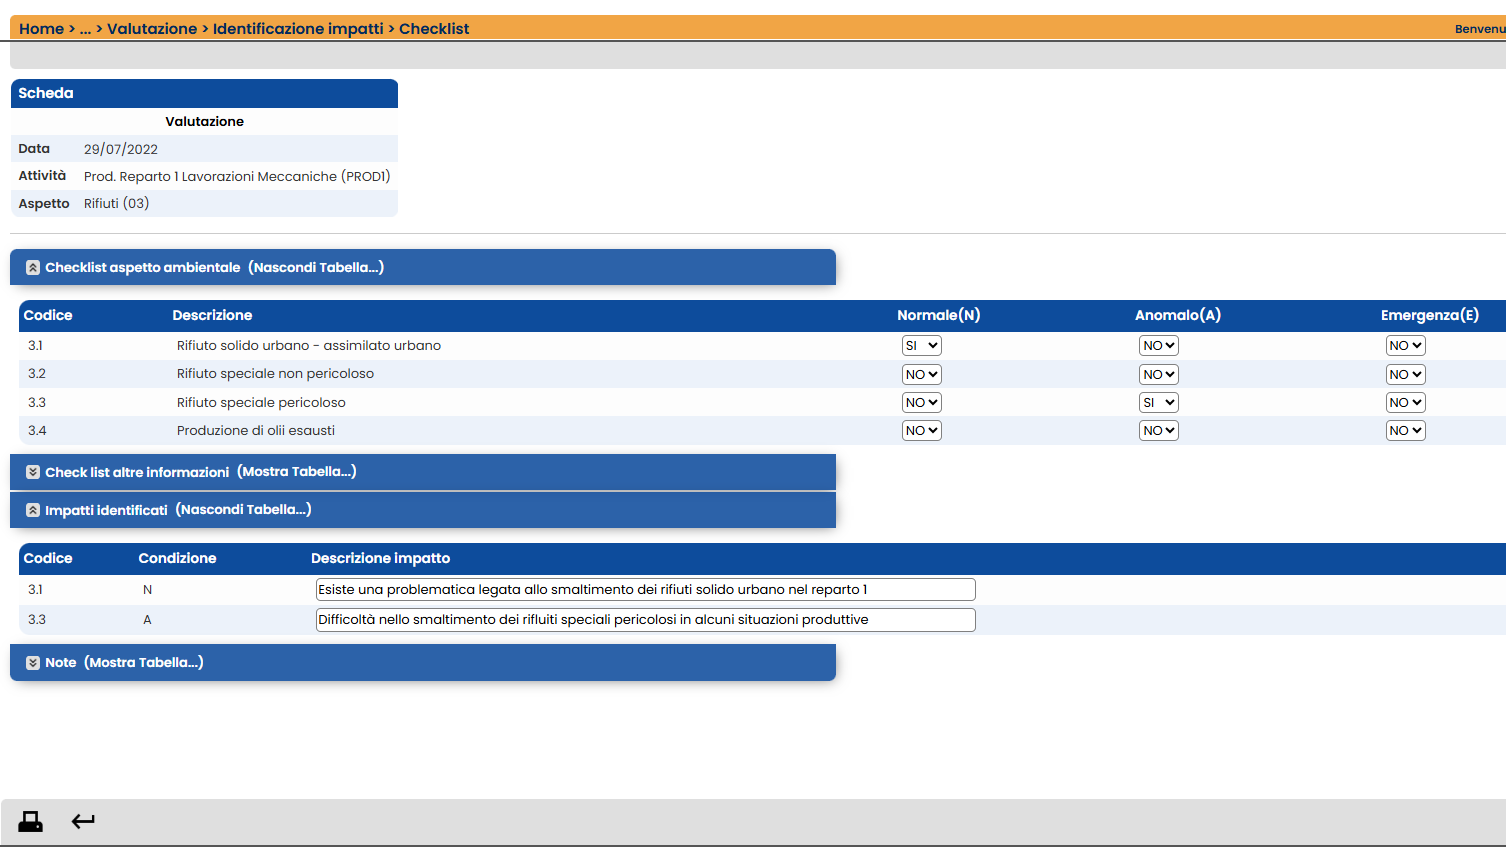Open Emergenza dropdown for Produzione di olii esausti
Viewport: 1506px width, 865px height.
click(x=1405, y=431)
